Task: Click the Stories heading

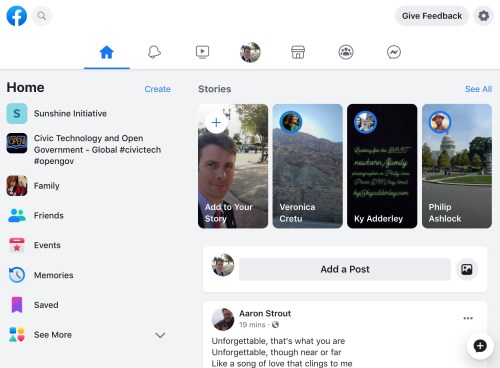Action: [x=215, y=89]
